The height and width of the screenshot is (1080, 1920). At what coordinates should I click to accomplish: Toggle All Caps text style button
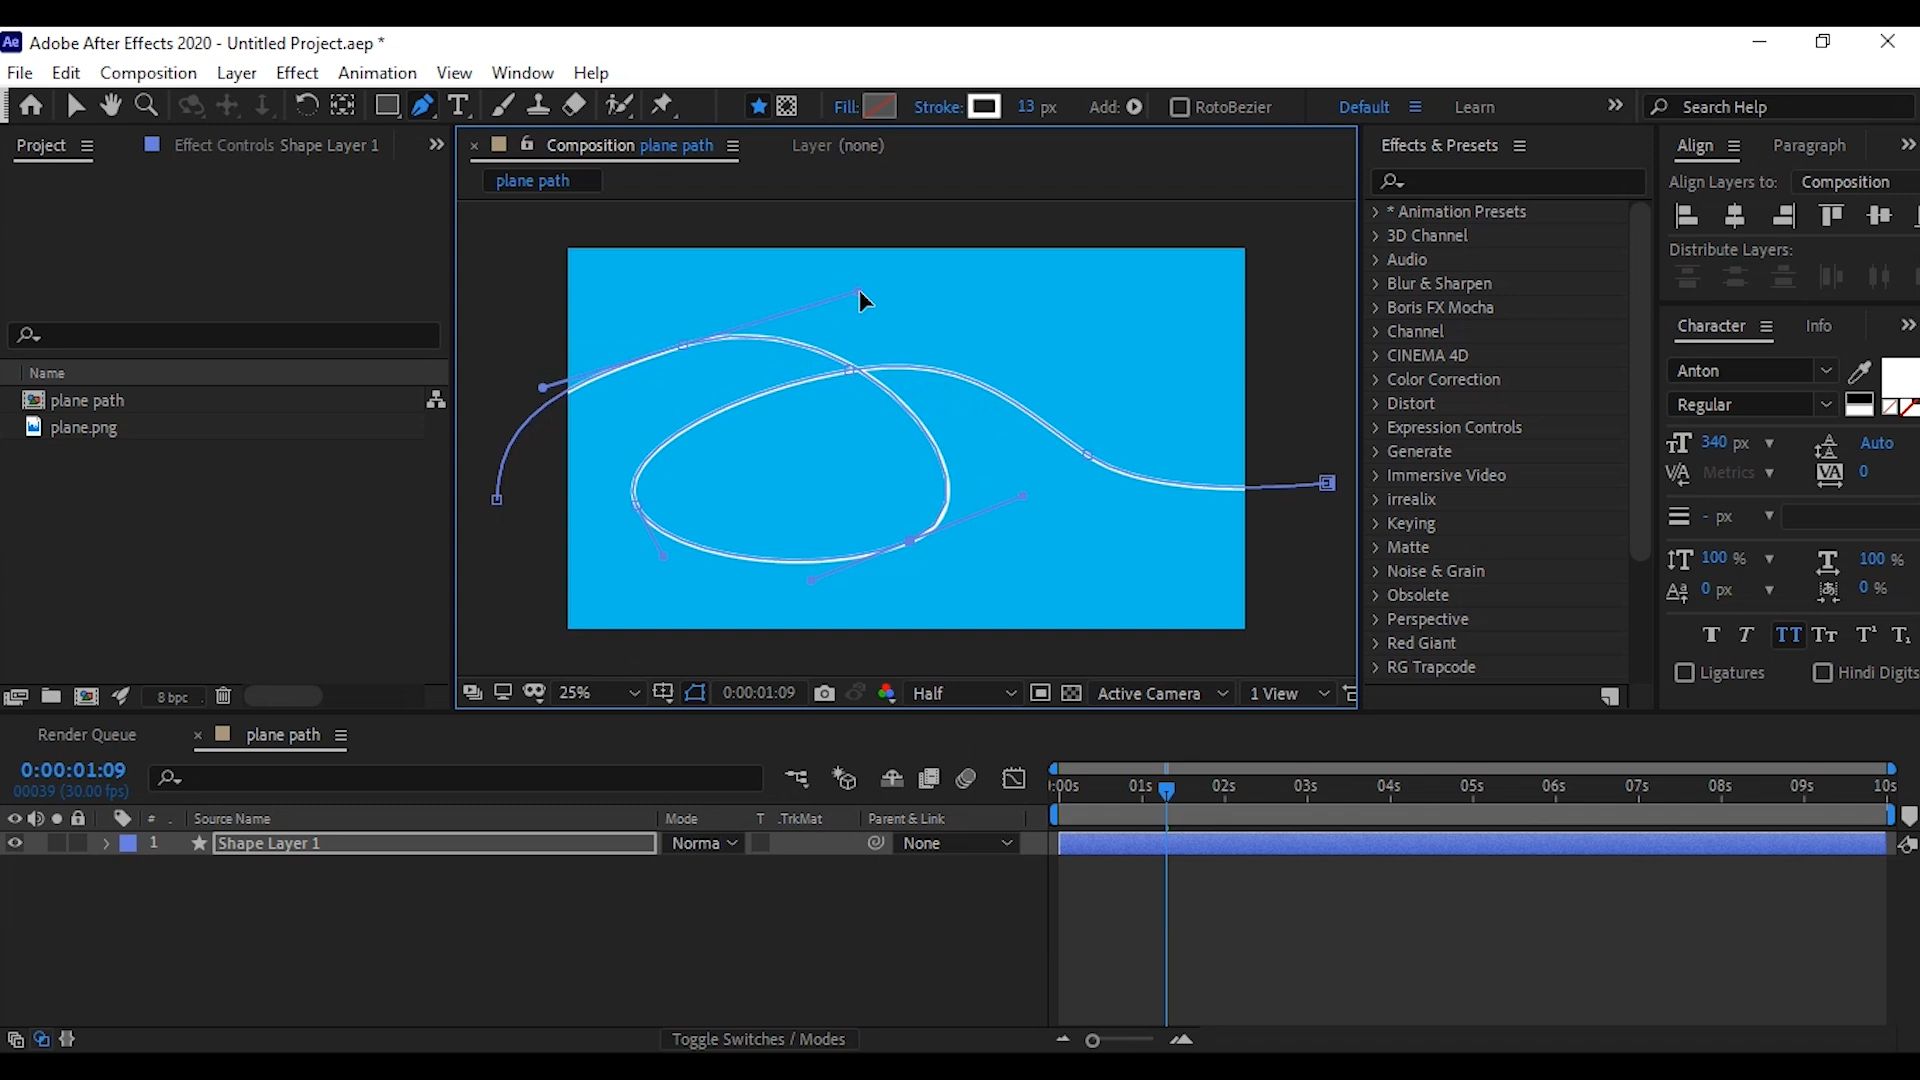click(x=1788, y=635)
